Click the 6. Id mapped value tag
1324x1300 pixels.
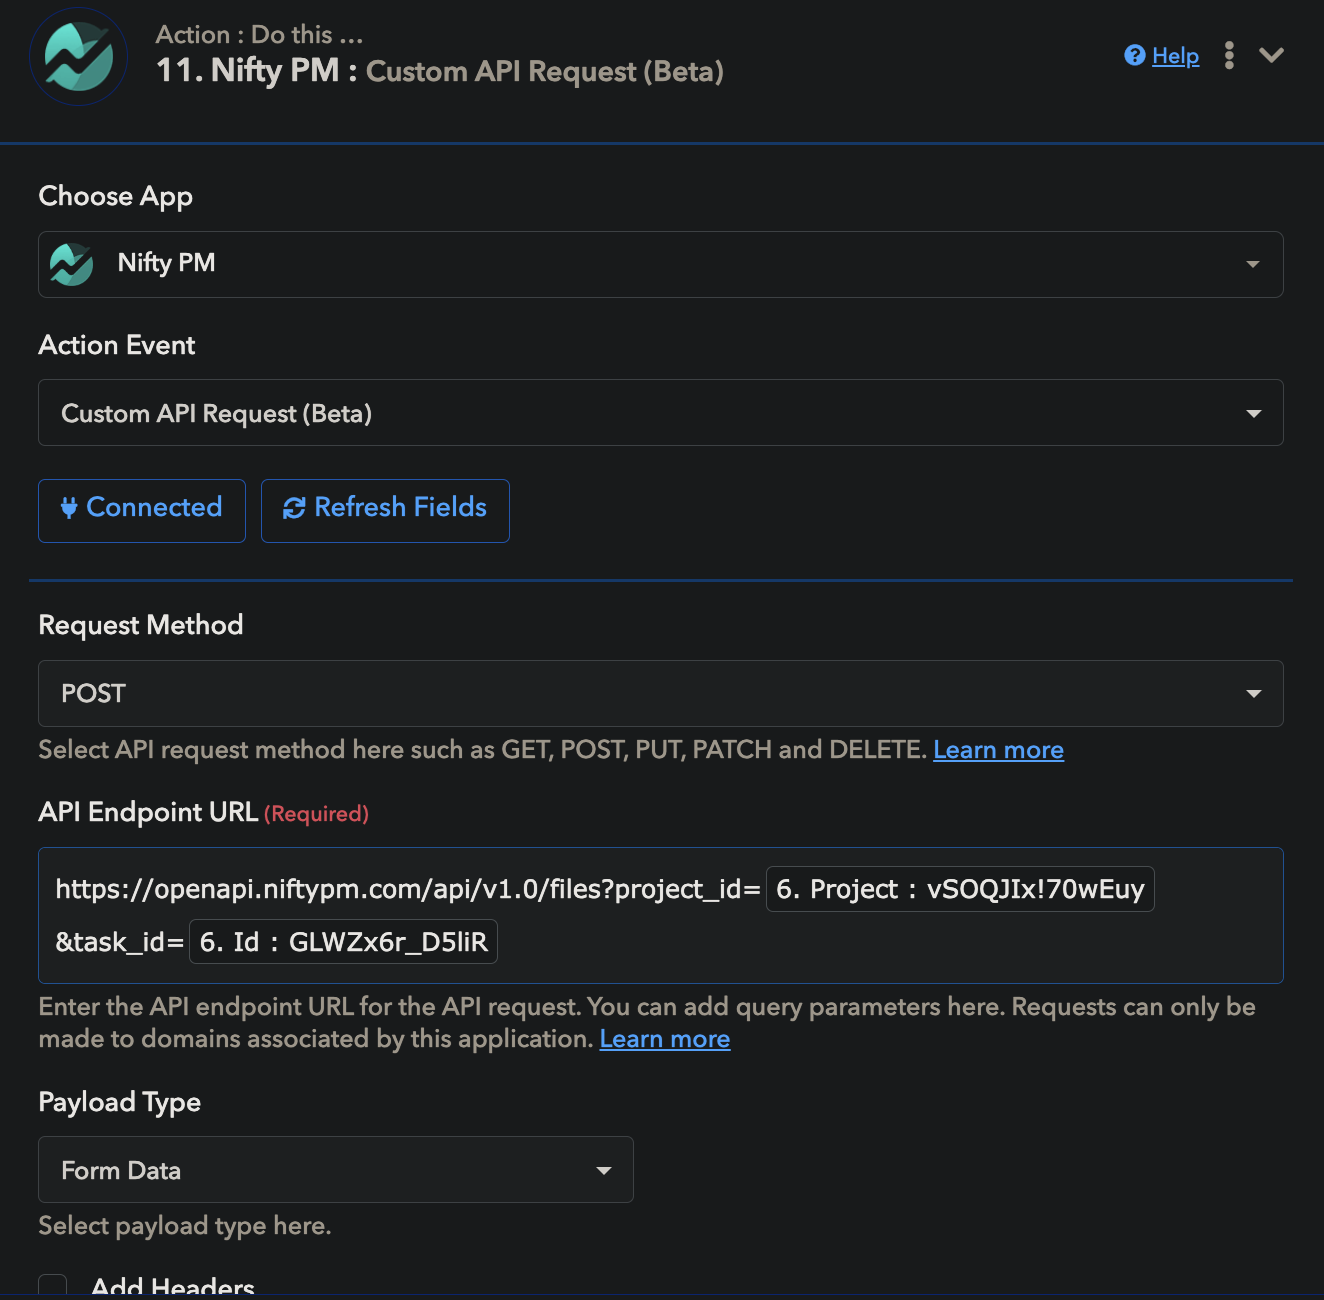(x=343, y=942)
